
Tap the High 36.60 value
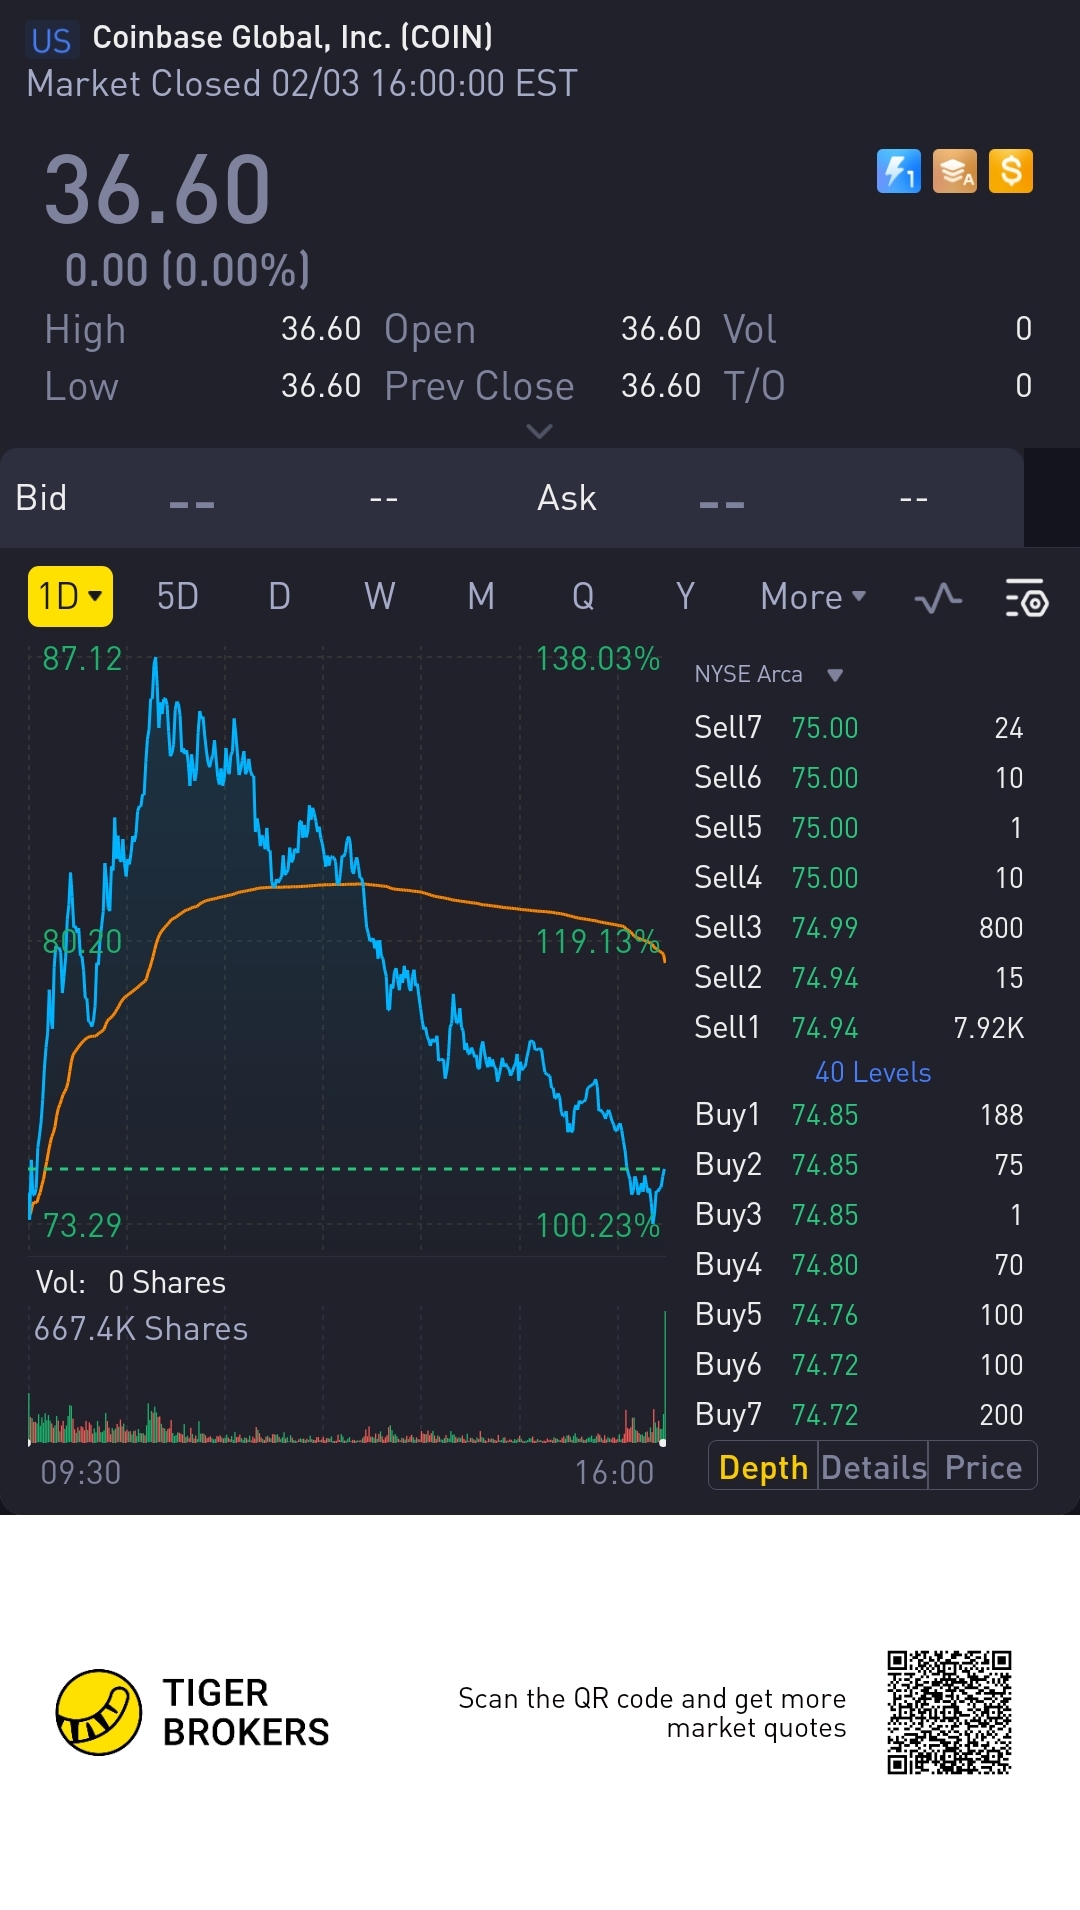pyautogui.click(x=321, y=329)
